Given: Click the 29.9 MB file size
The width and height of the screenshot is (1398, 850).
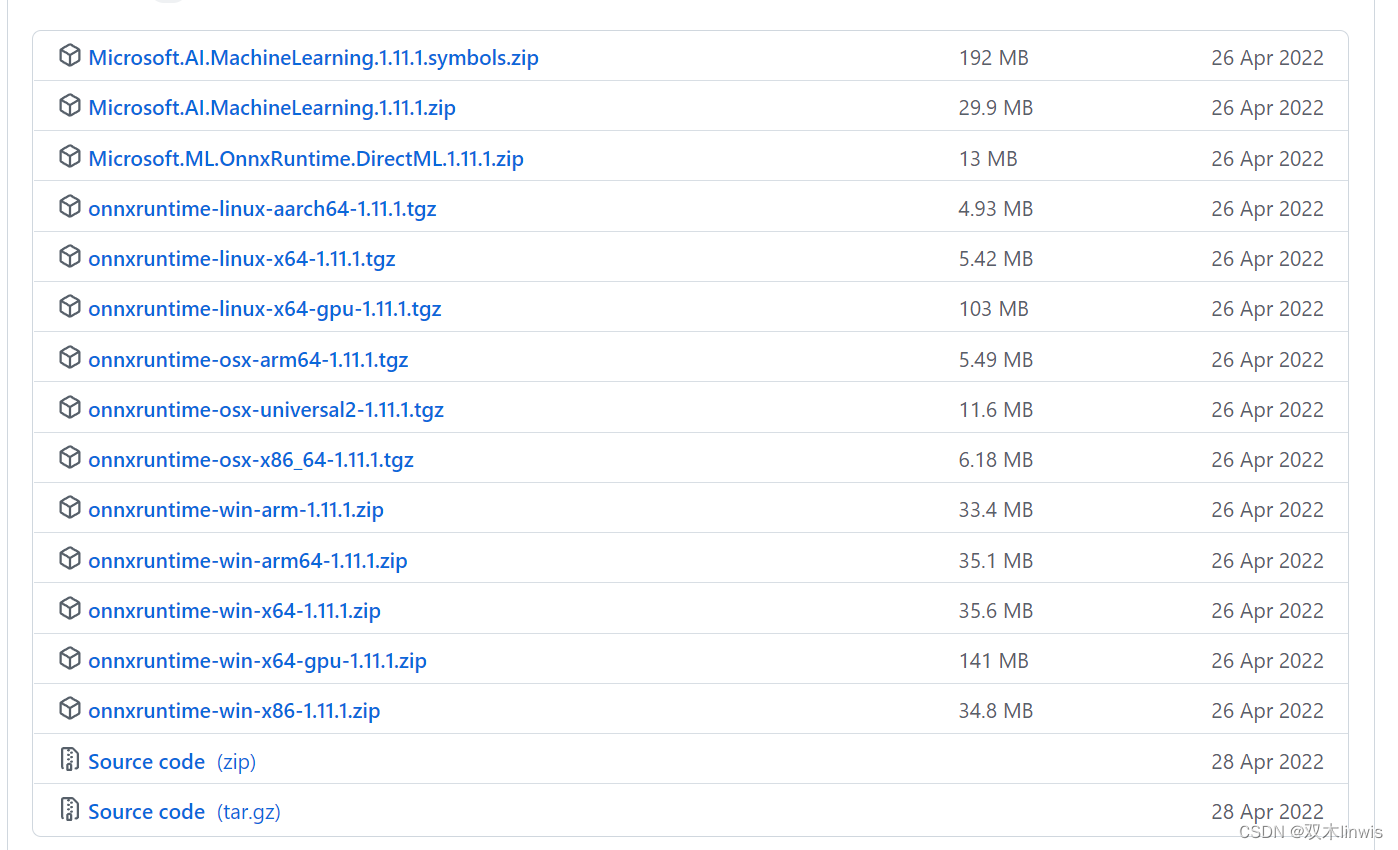Looking at the screenshot, I should 996,108.
